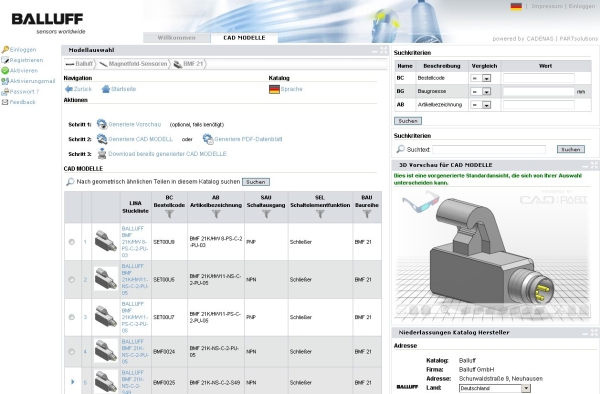Viewport: 600px width, 394px height.
Task: Click the Registrieren pencil icon
Action: point(5,60)
